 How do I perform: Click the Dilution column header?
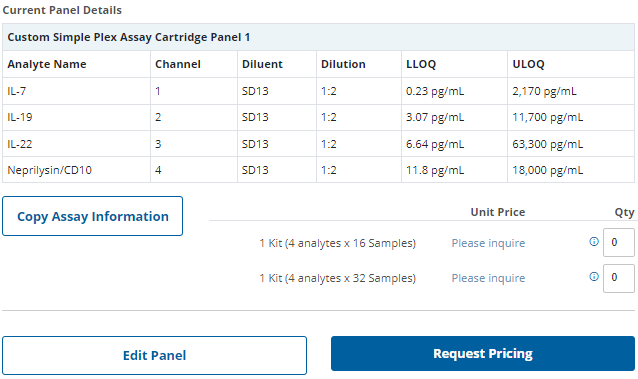click(x=343, y=64)
